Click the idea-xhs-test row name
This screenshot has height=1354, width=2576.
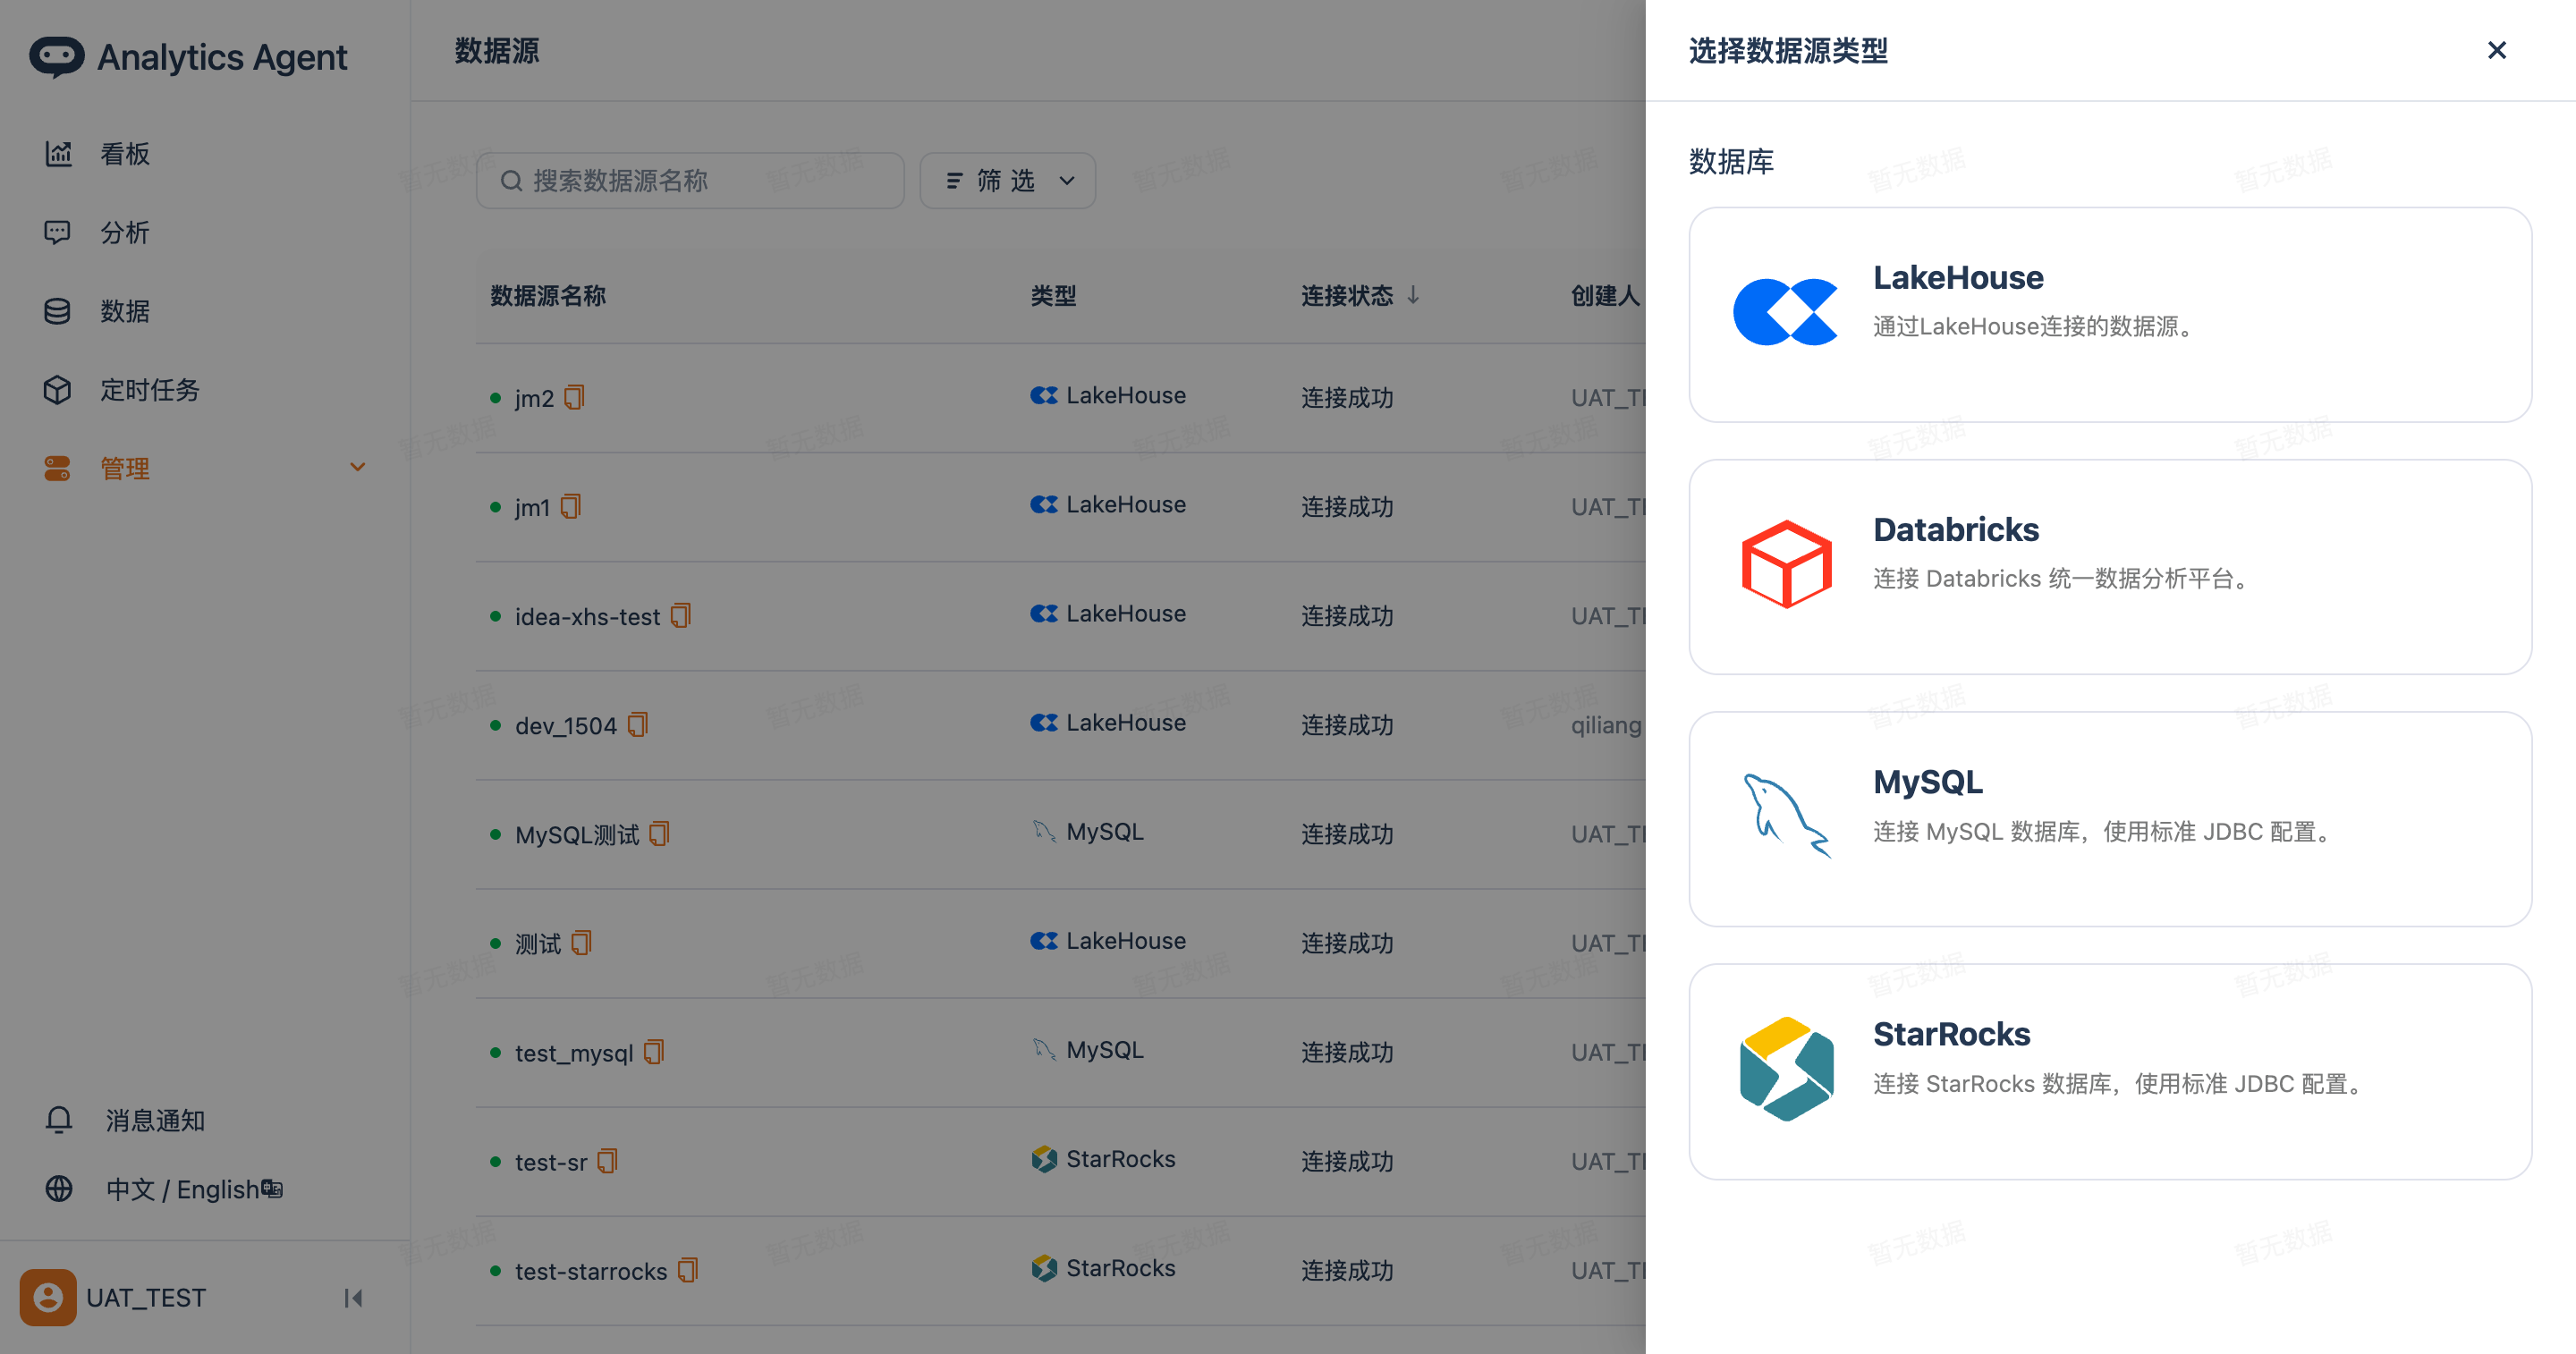(x=587, y=617)
